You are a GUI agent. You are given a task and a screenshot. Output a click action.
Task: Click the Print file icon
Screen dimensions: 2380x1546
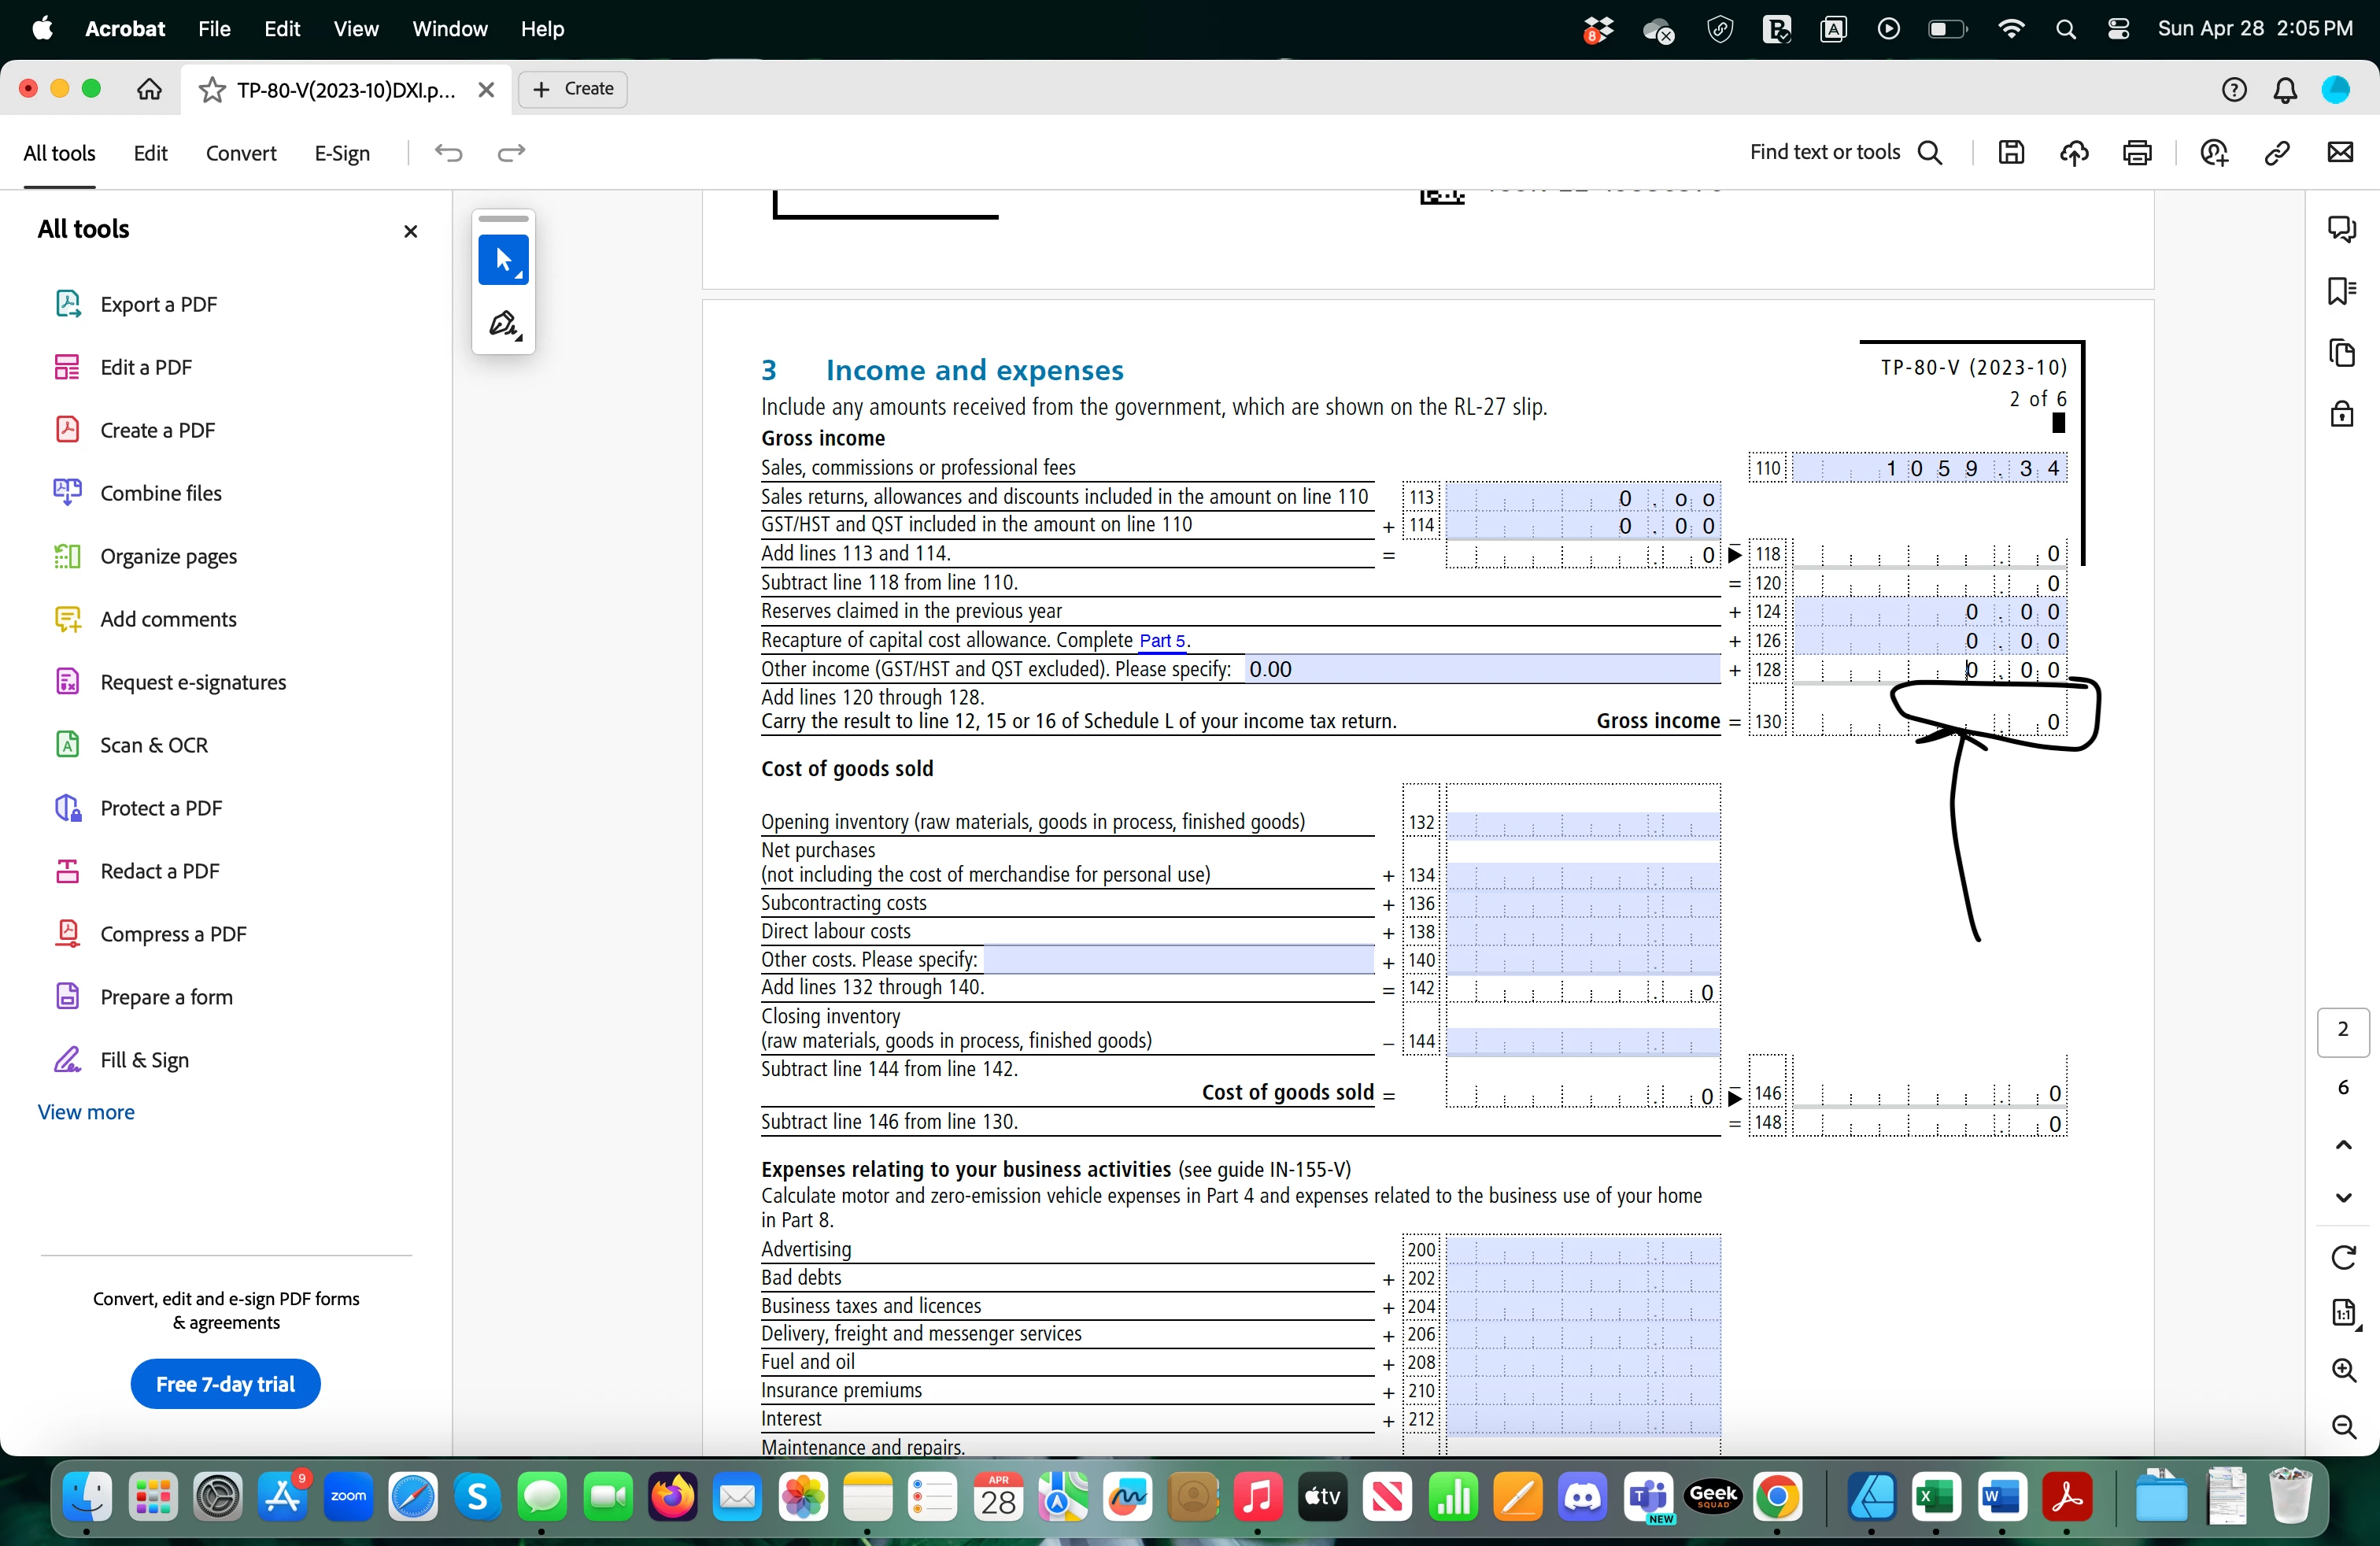click(2137, 152)
